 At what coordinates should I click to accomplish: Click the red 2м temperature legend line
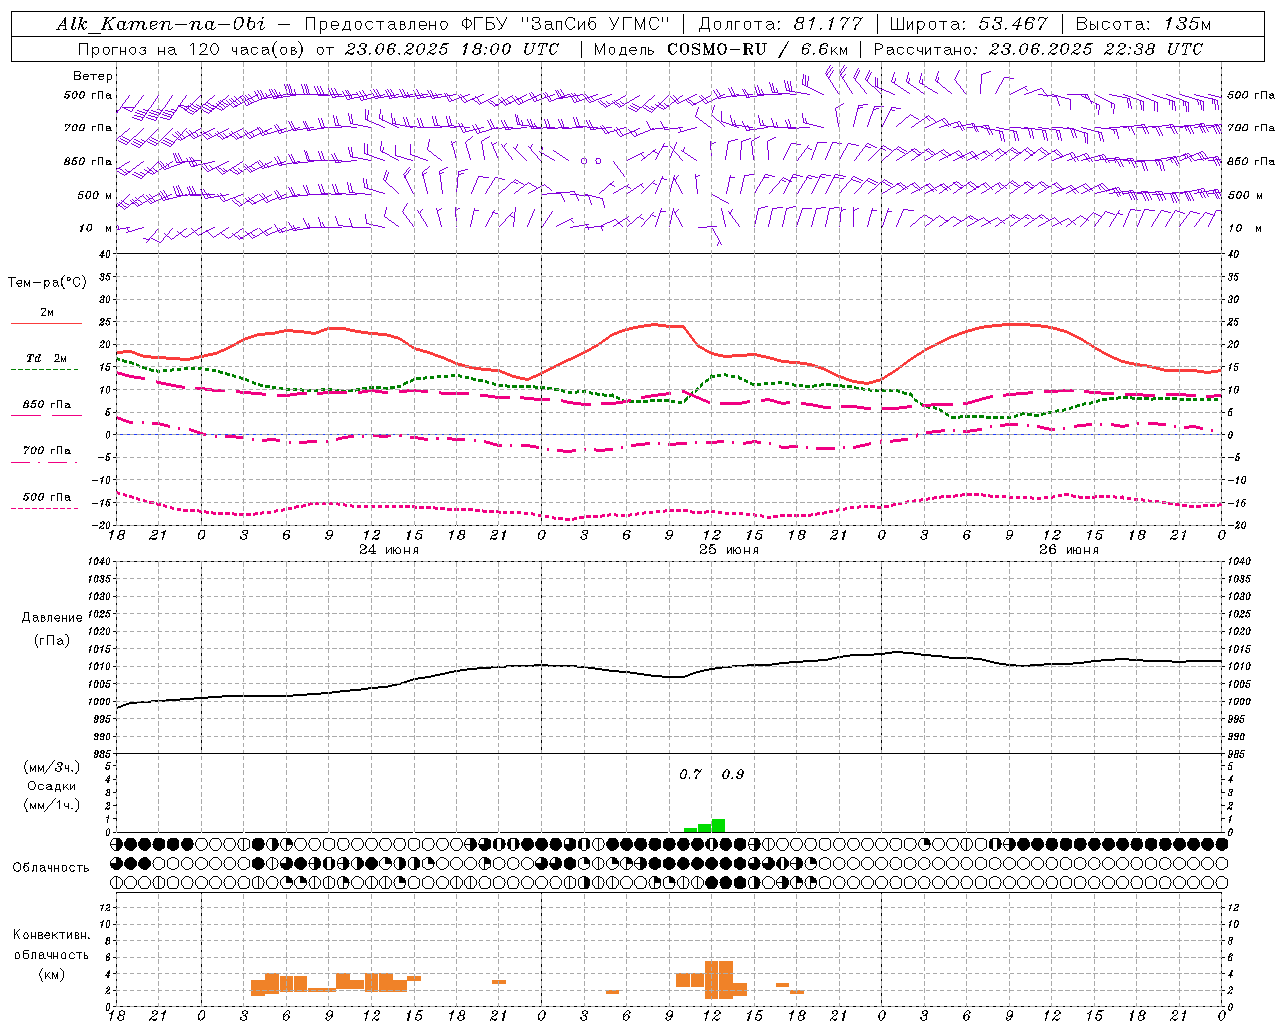click(x=46, y=323)
